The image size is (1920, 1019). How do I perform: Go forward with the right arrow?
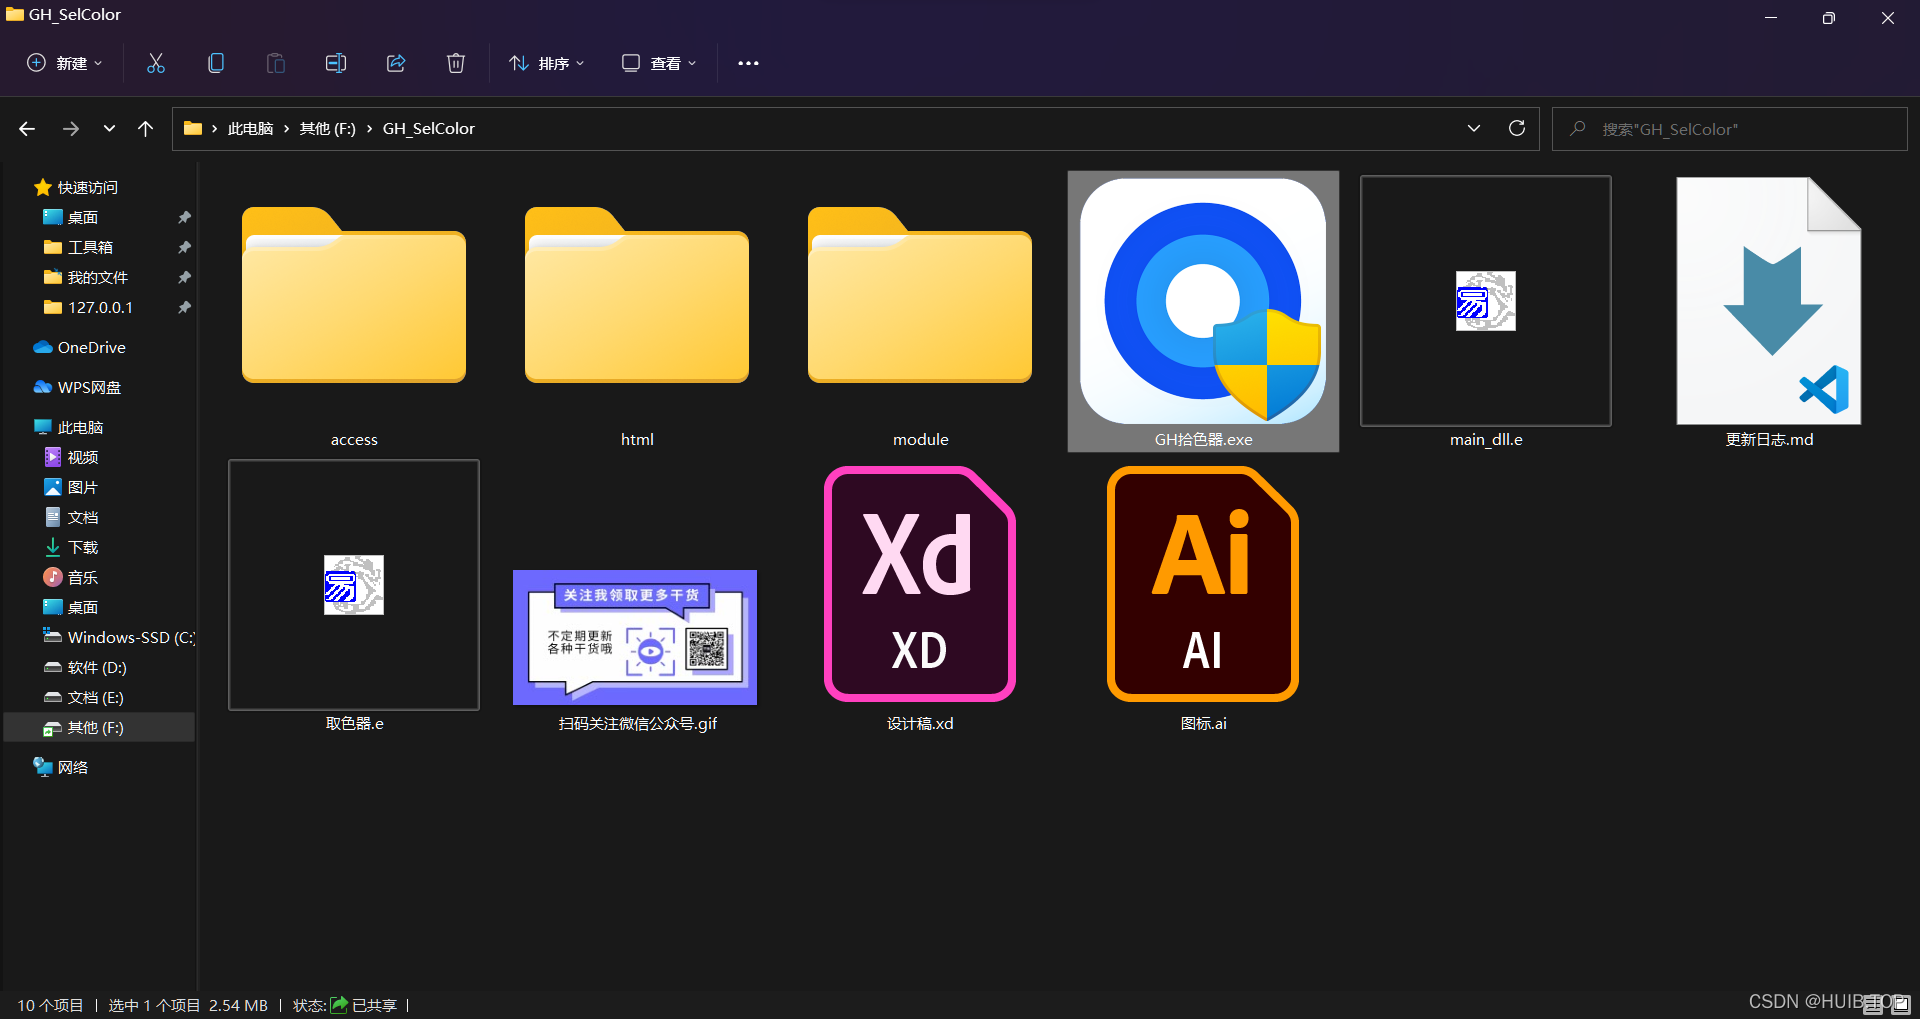coord(71,129)
